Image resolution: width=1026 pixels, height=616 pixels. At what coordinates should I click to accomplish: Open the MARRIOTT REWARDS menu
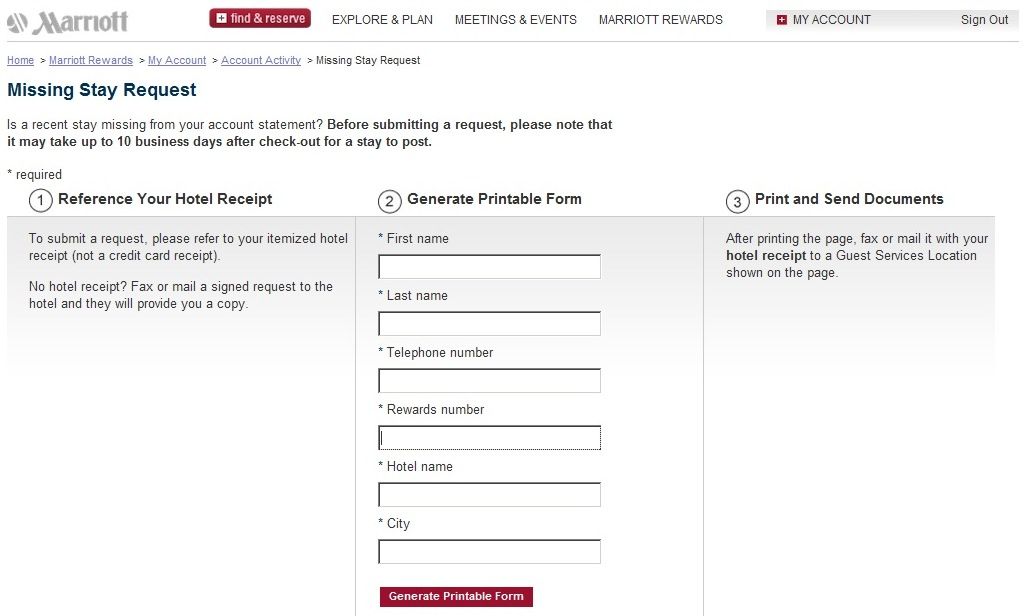click(x=661, y=20)
